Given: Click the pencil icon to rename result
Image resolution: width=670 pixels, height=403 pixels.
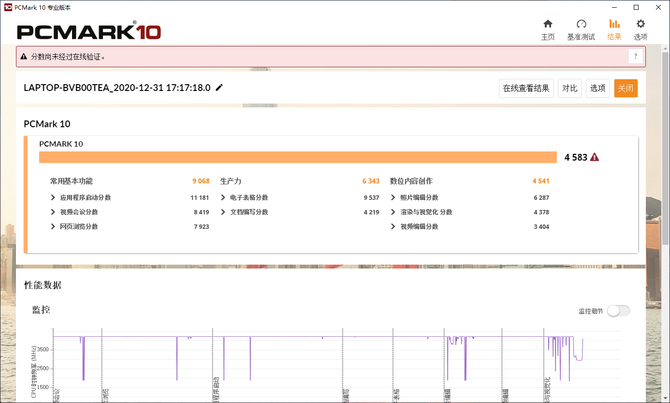Looking at the screenshot, I should 219,88.
